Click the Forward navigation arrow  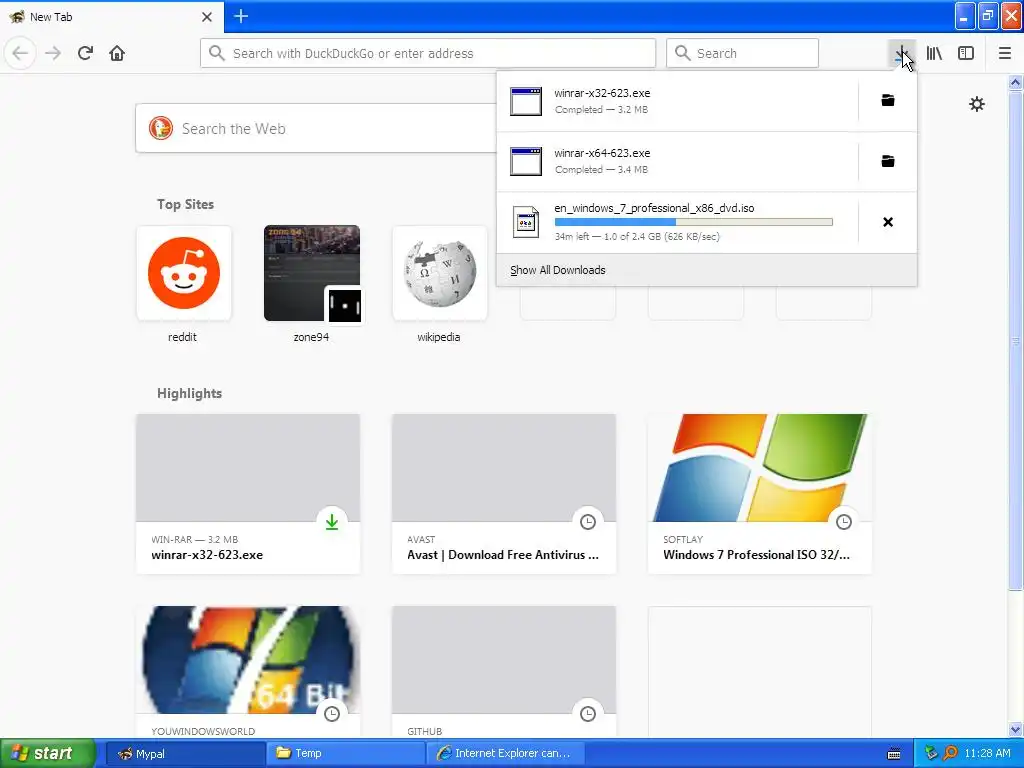pyautogui.click(x=53, y=53)
